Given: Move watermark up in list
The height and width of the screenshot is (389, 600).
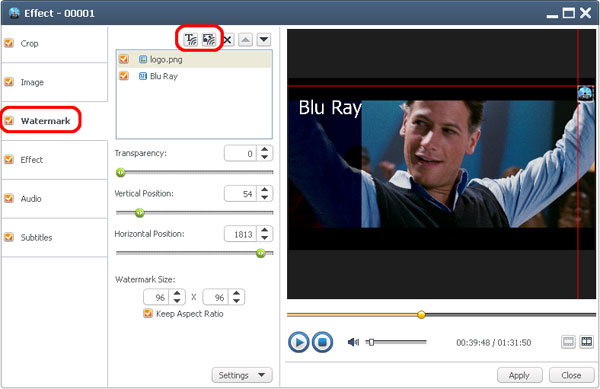Looking at the screenshot, I should tap(245, 40).
